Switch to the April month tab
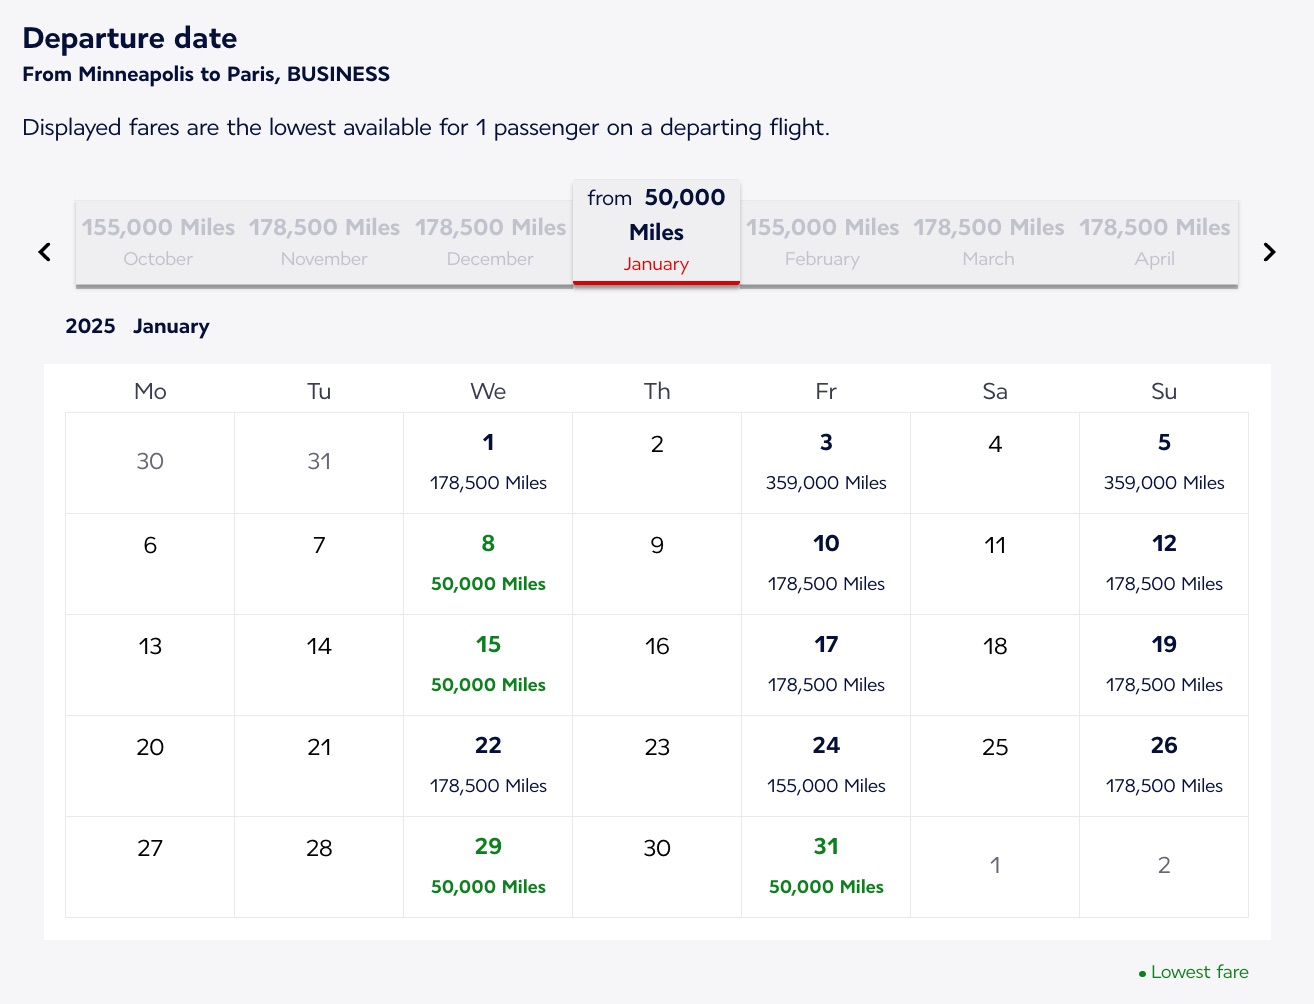The height and width of the screenshot is (1004, 1314). [1154, 242]
